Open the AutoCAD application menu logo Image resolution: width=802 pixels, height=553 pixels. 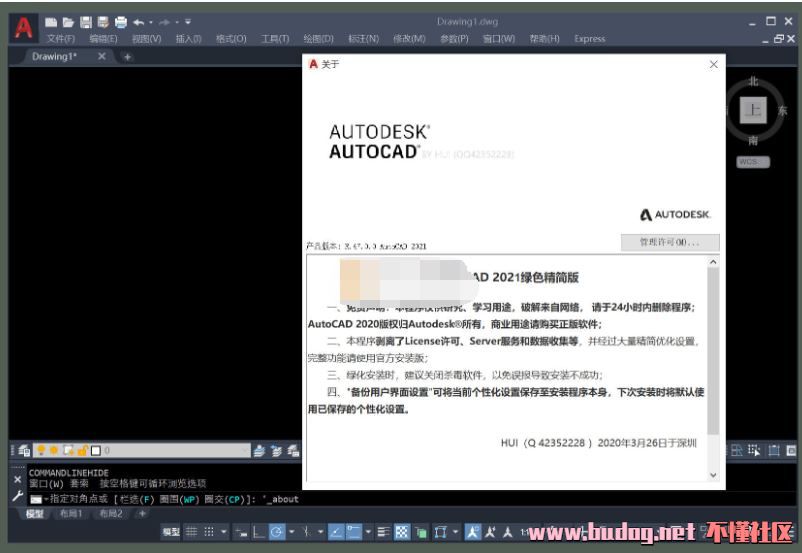click(x=23, y=28)
